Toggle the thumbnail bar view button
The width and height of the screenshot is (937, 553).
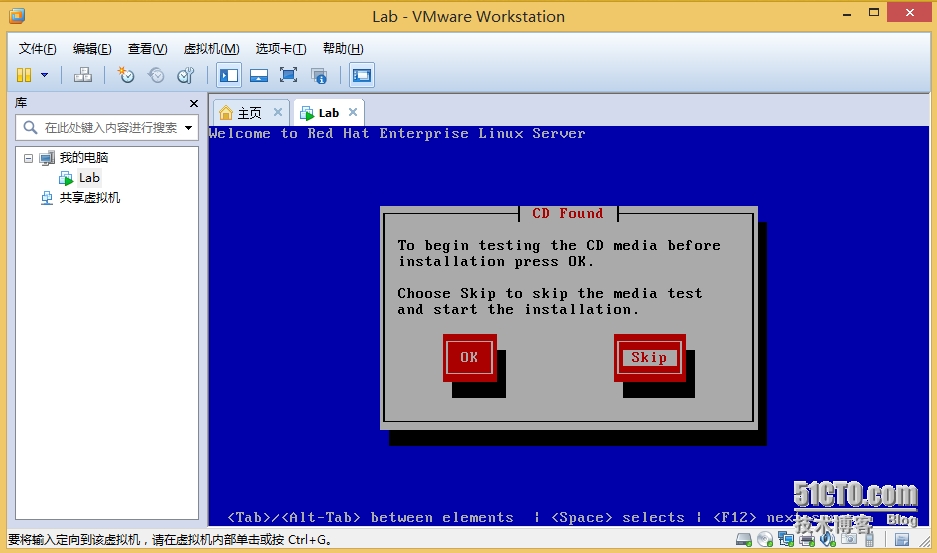tap(259, 75)
